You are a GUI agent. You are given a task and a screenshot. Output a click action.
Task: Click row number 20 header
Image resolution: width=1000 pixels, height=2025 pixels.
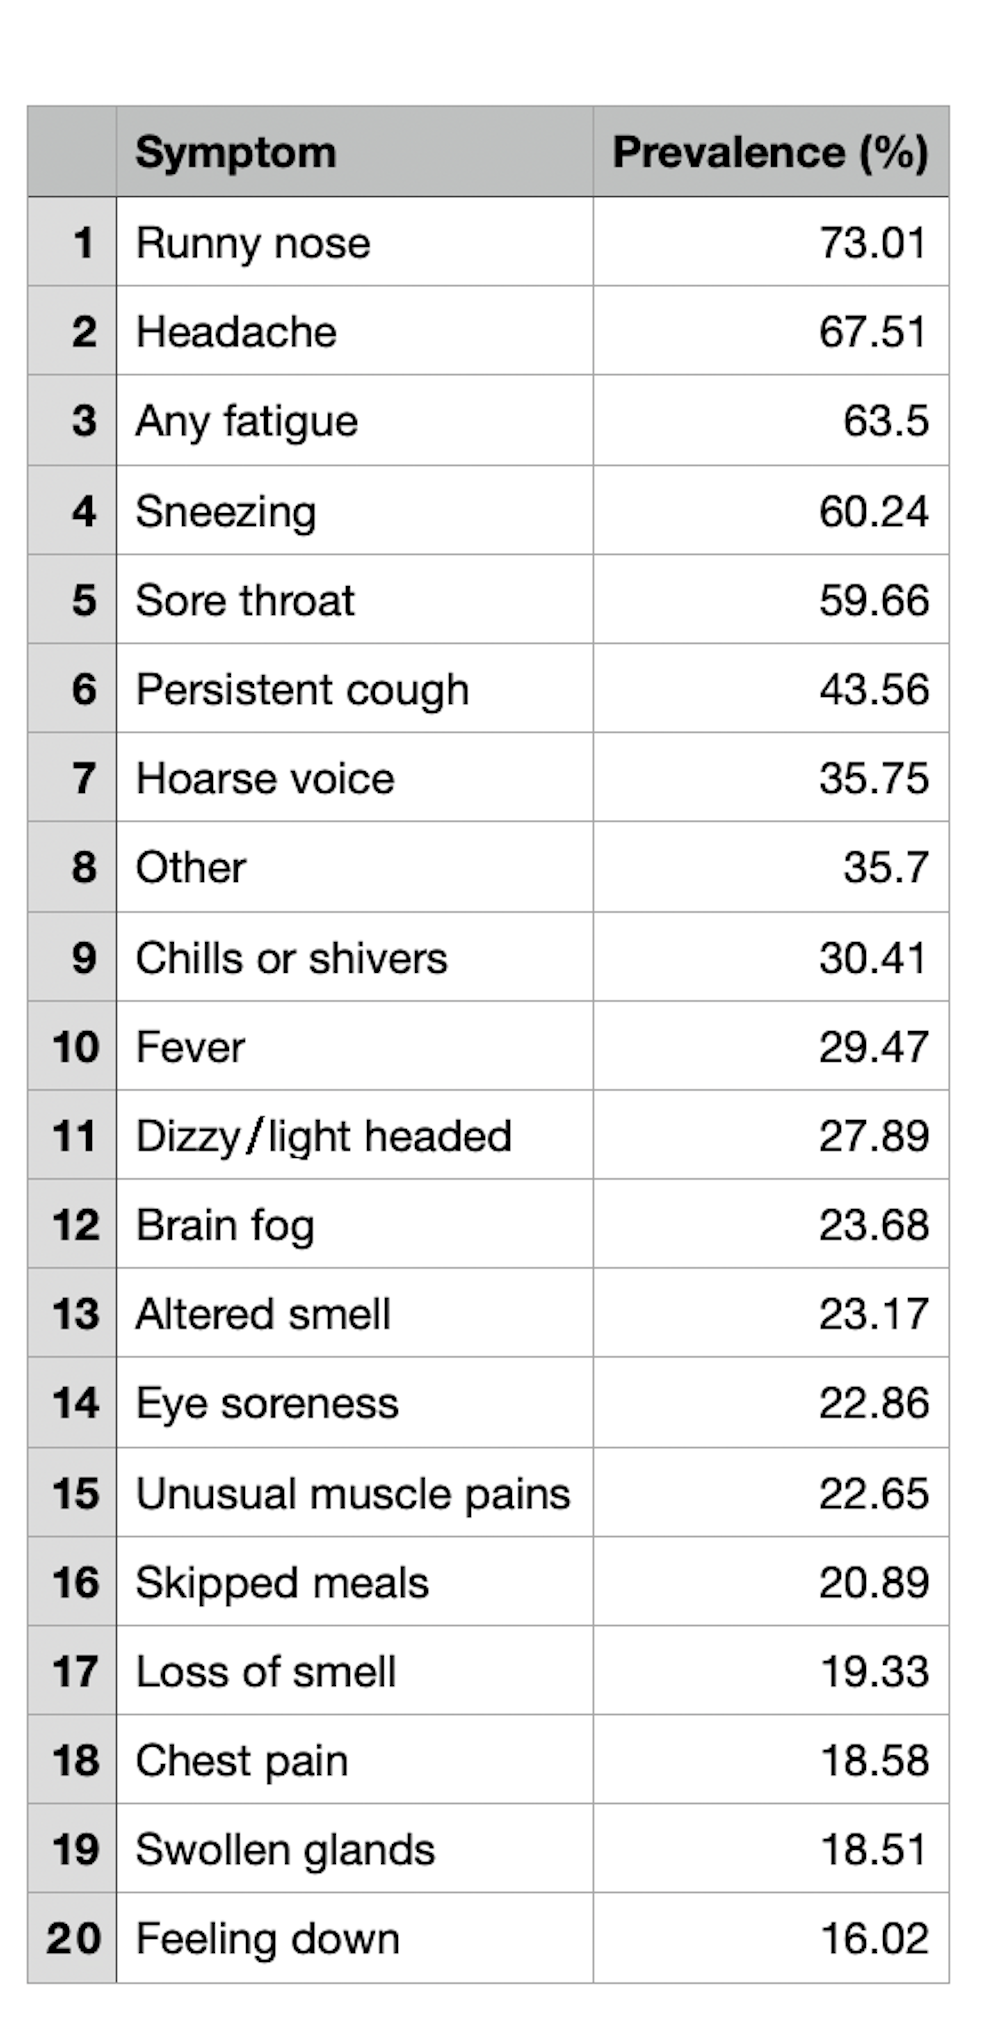pos(73,1938)
